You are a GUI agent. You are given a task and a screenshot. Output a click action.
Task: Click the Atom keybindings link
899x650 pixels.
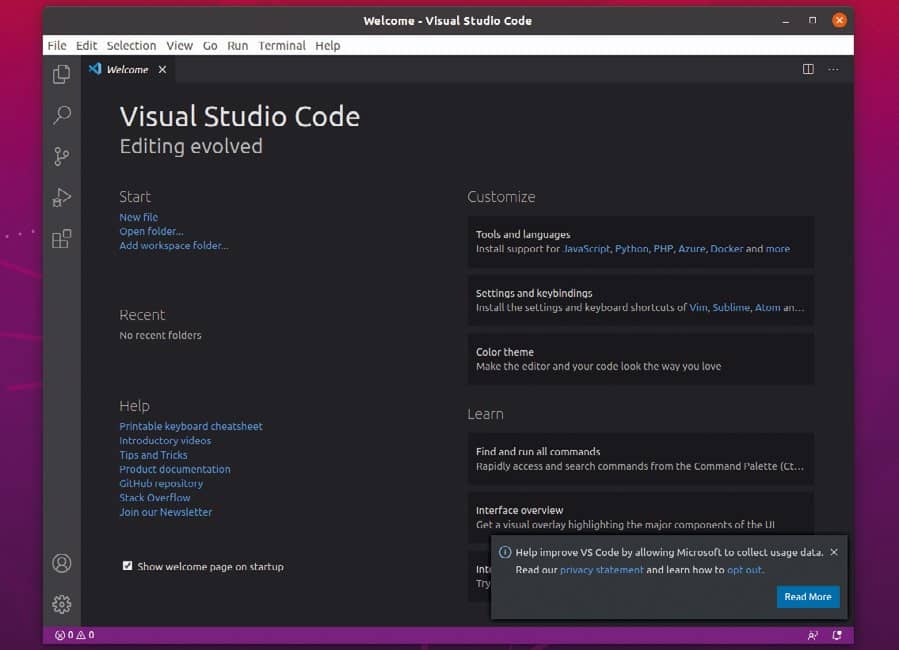pos(767,307)
